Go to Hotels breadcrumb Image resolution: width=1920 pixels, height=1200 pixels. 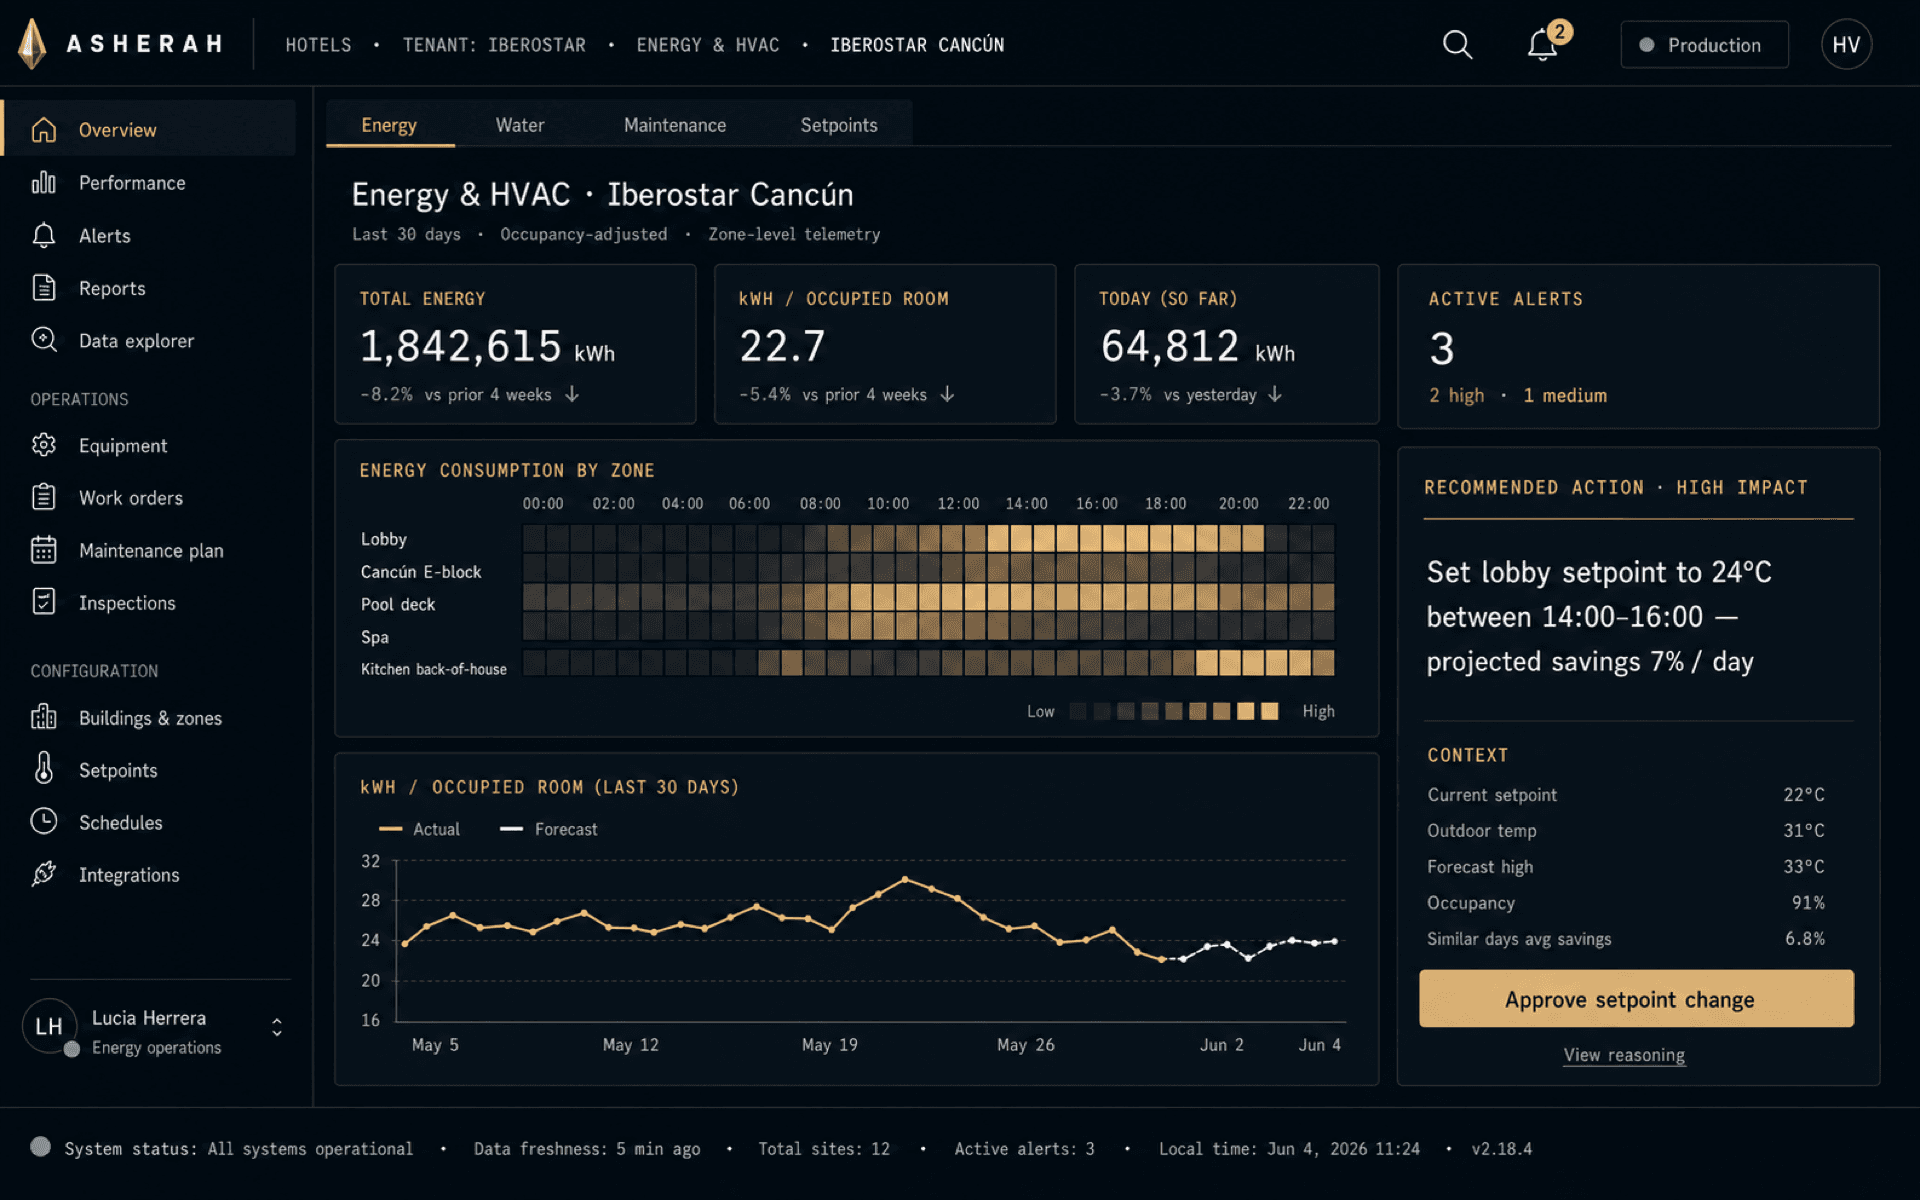[x=318, y=45]
